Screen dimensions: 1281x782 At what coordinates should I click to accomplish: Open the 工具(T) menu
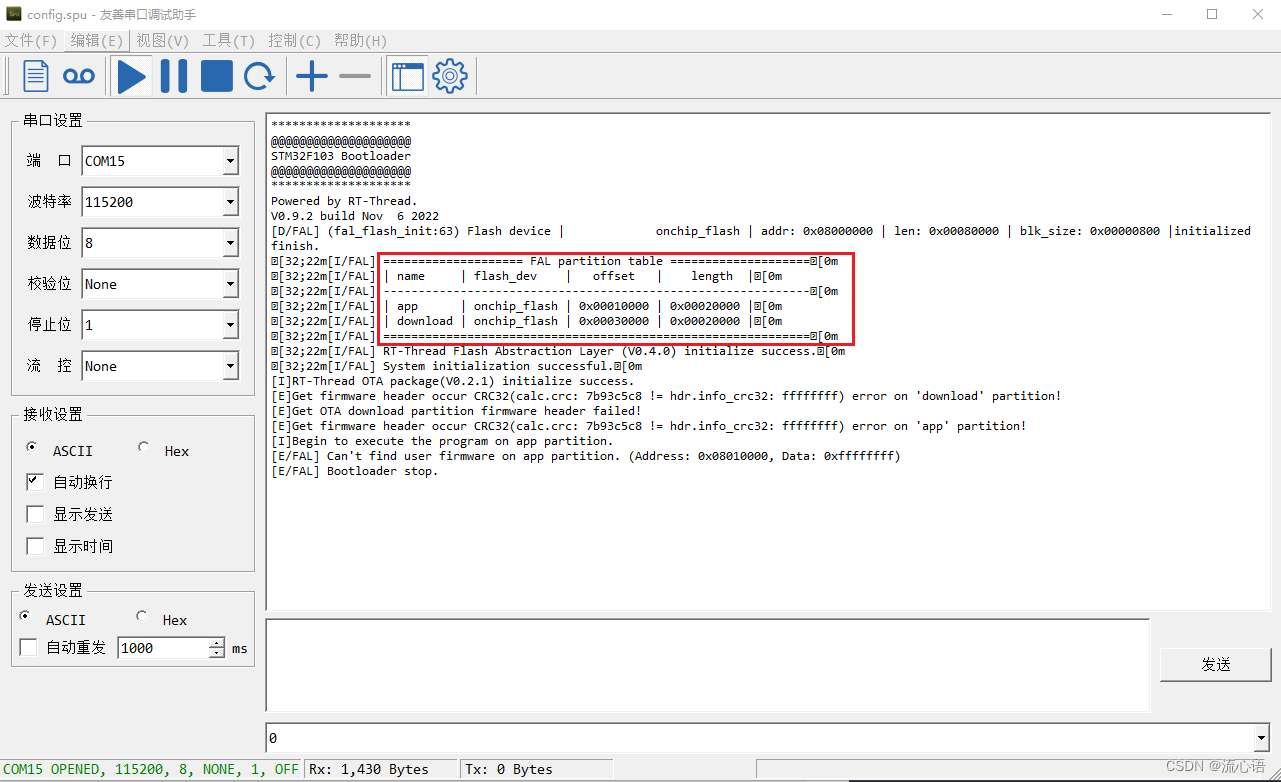pyautogui.click(x=228, y=41)
